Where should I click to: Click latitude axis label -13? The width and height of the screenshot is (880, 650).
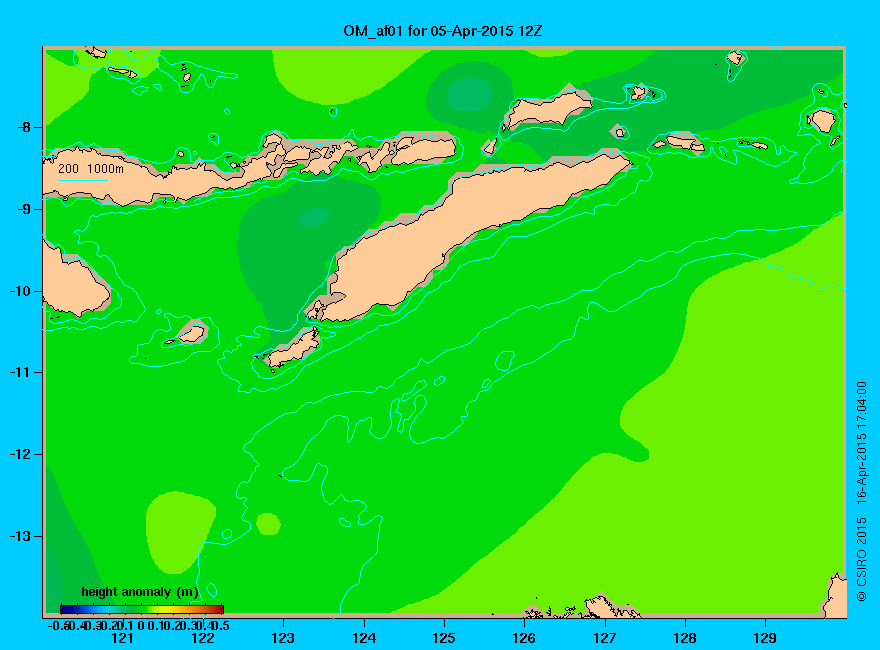pos(20,536)
